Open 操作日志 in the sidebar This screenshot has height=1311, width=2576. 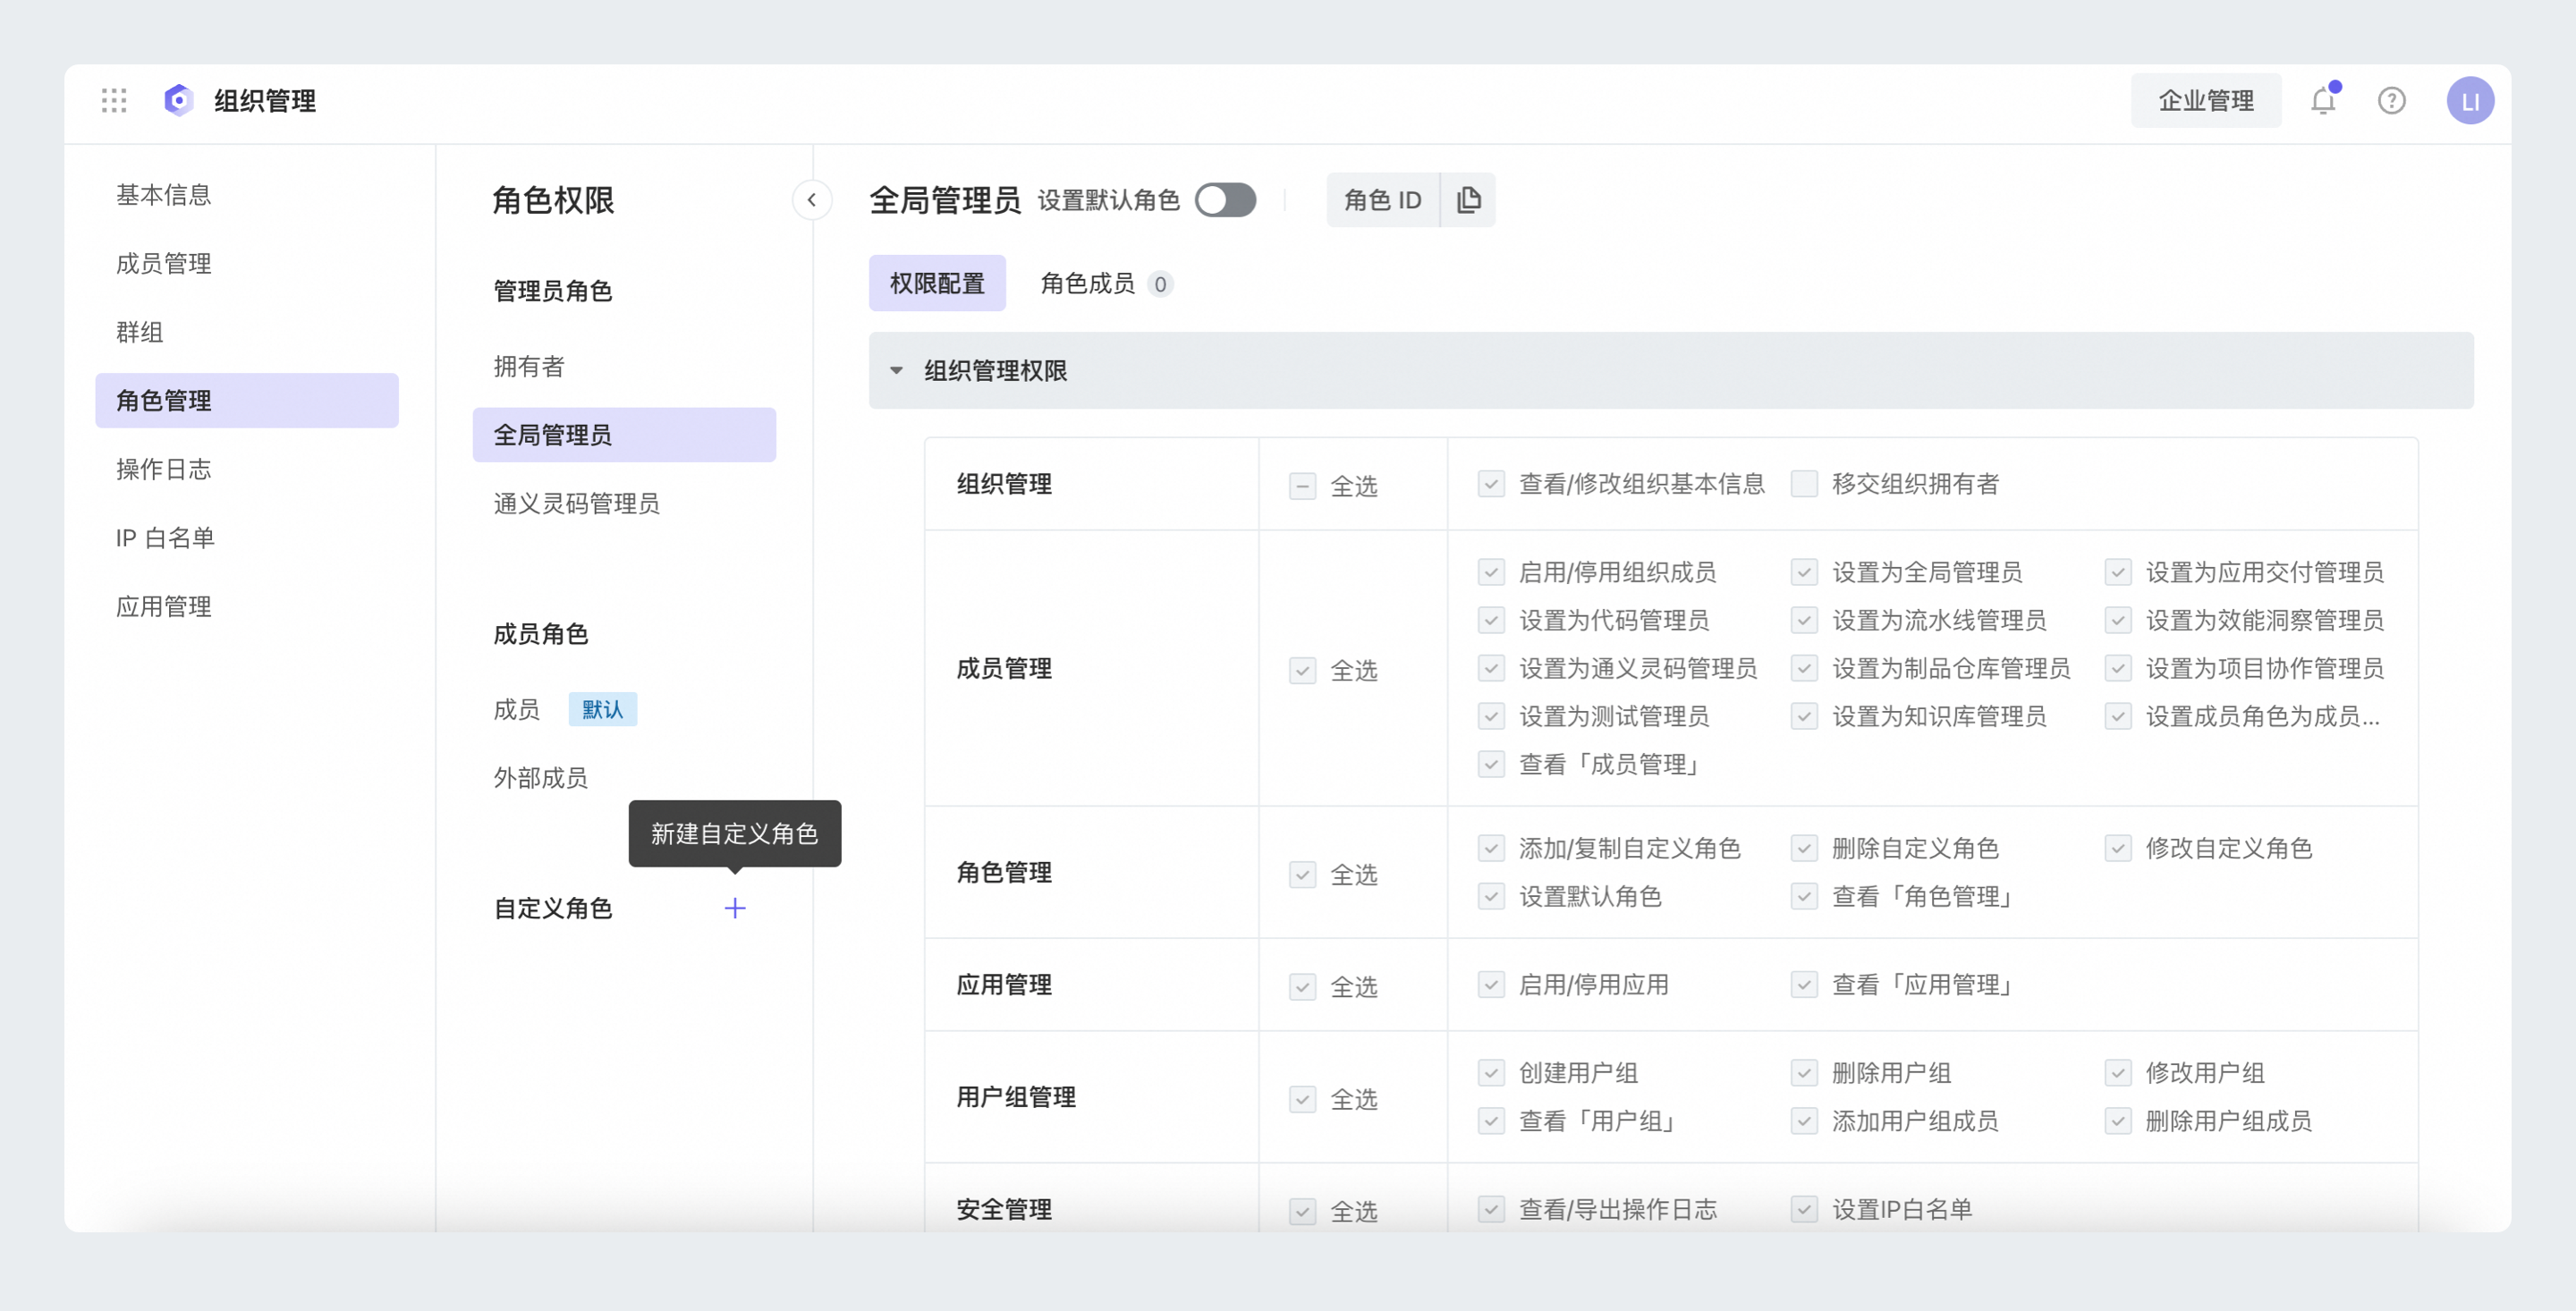pos(247,469)
